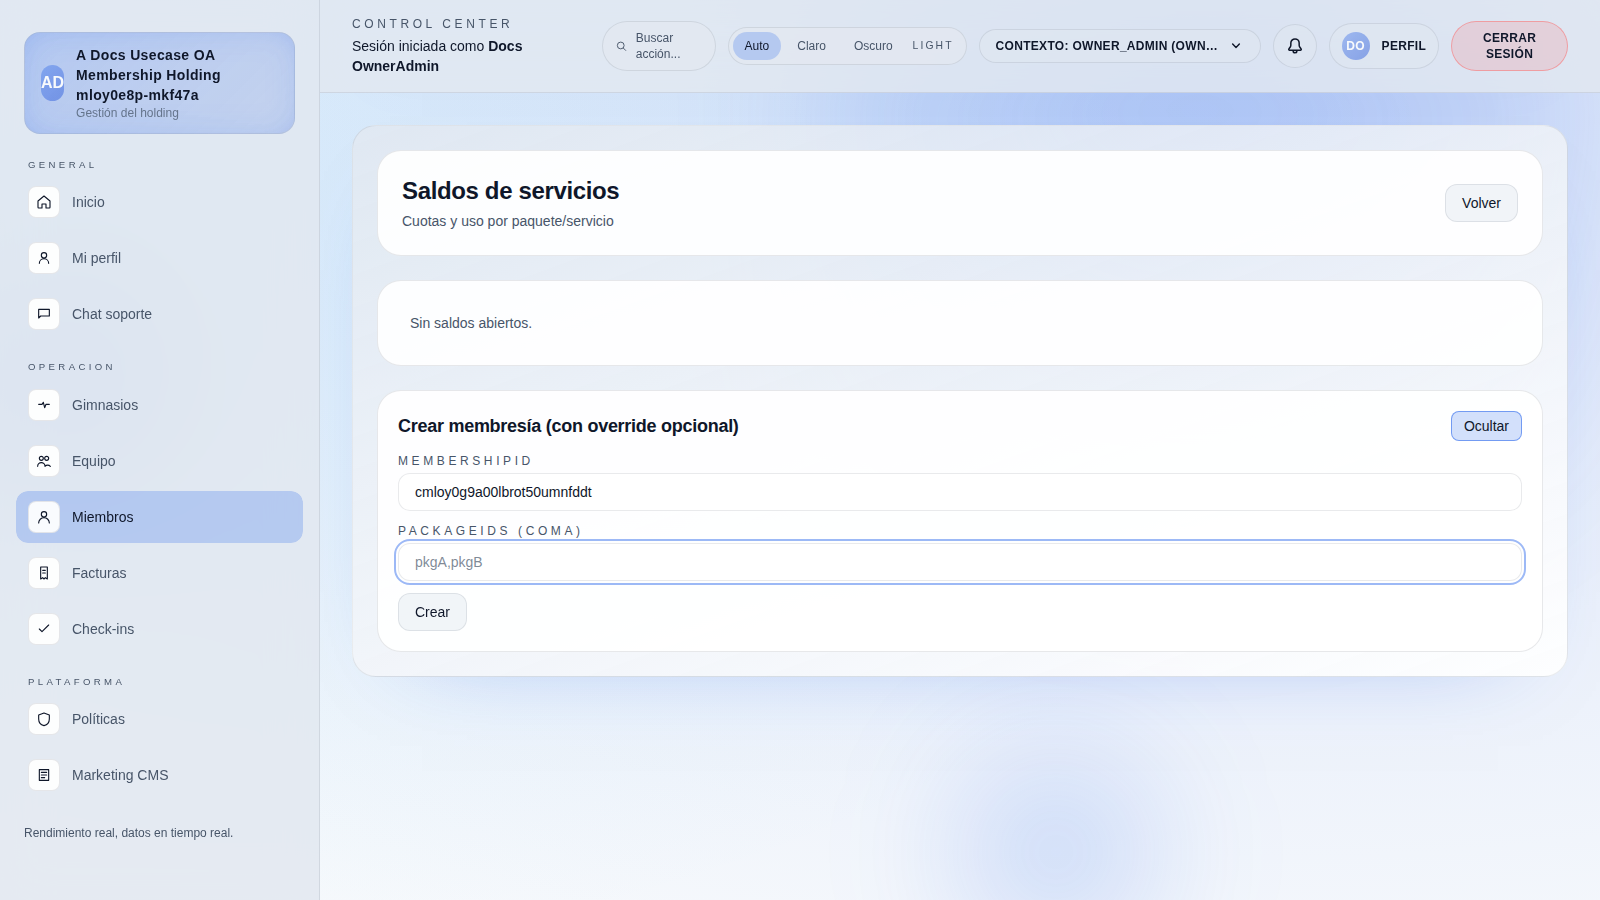Open the Facturas invoice icon
Image resolution: width=1600 pixels, height=900 pixels.
tap(44, 573)
